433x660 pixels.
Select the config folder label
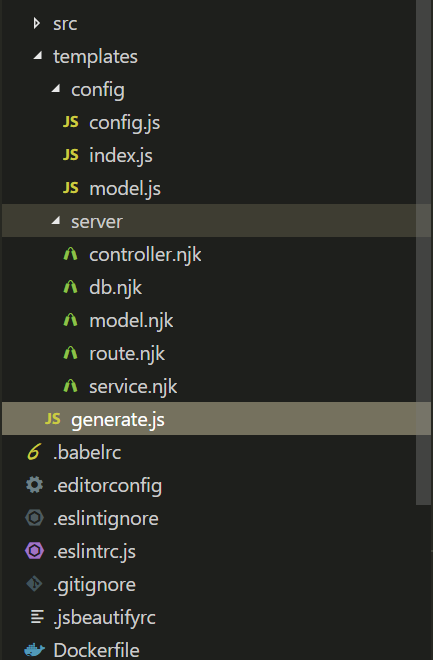(x=98, y=90)
